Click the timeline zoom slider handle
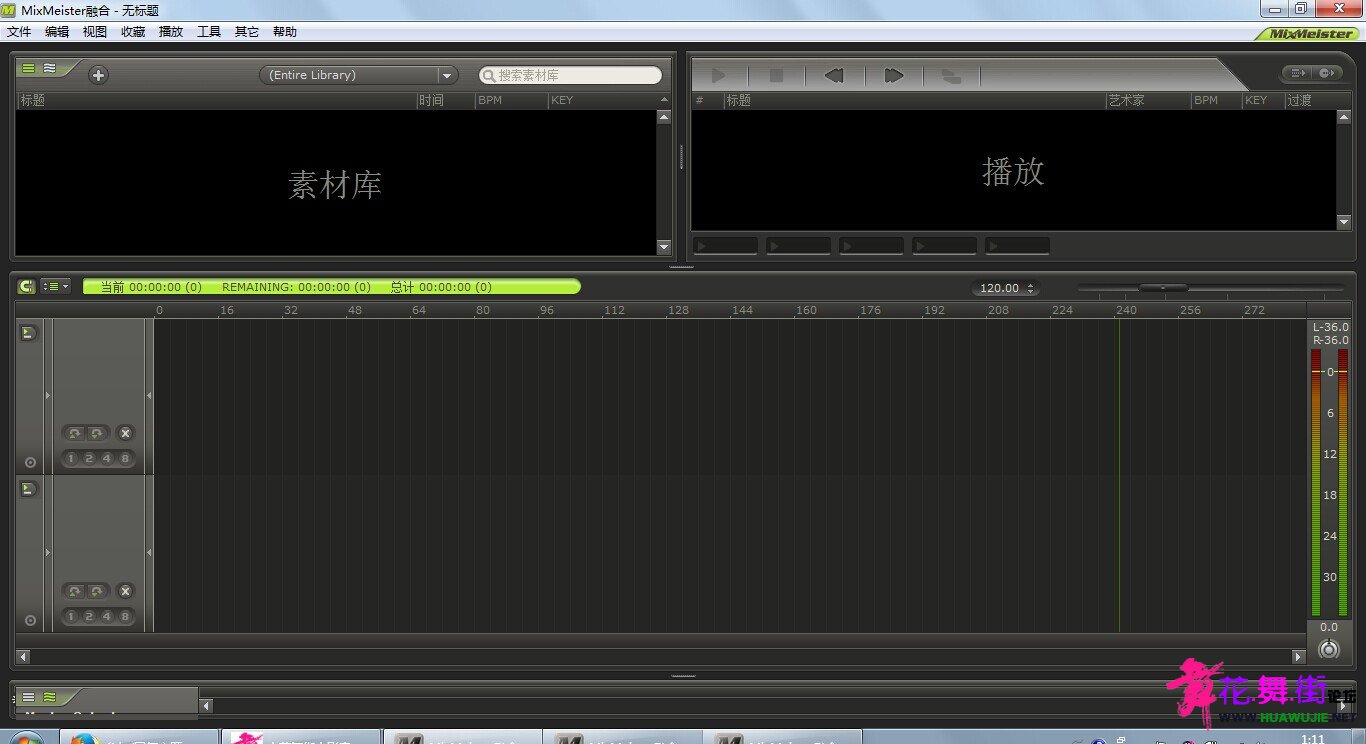 tap(1163, 288)
